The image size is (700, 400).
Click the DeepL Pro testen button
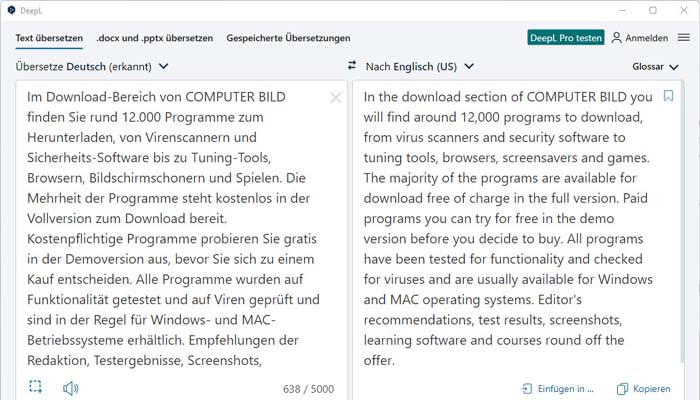point(566,38)
